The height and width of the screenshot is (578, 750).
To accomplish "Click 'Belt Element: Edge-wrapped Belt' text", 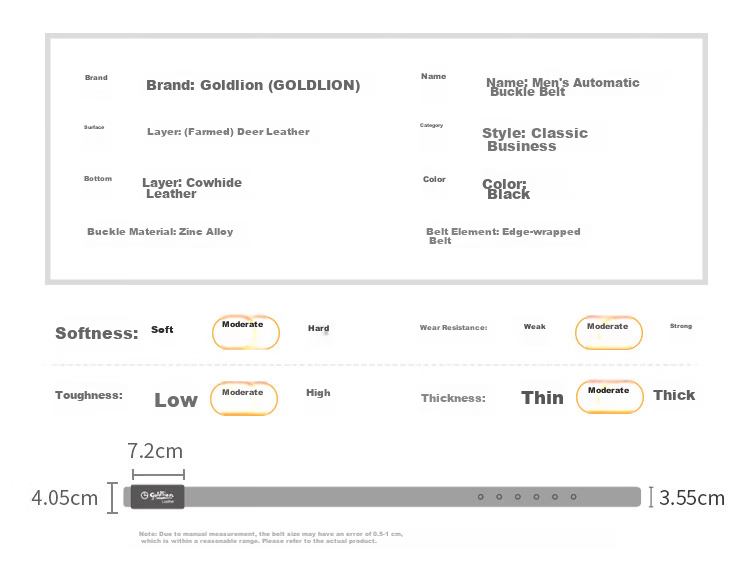I will [503, 236].
